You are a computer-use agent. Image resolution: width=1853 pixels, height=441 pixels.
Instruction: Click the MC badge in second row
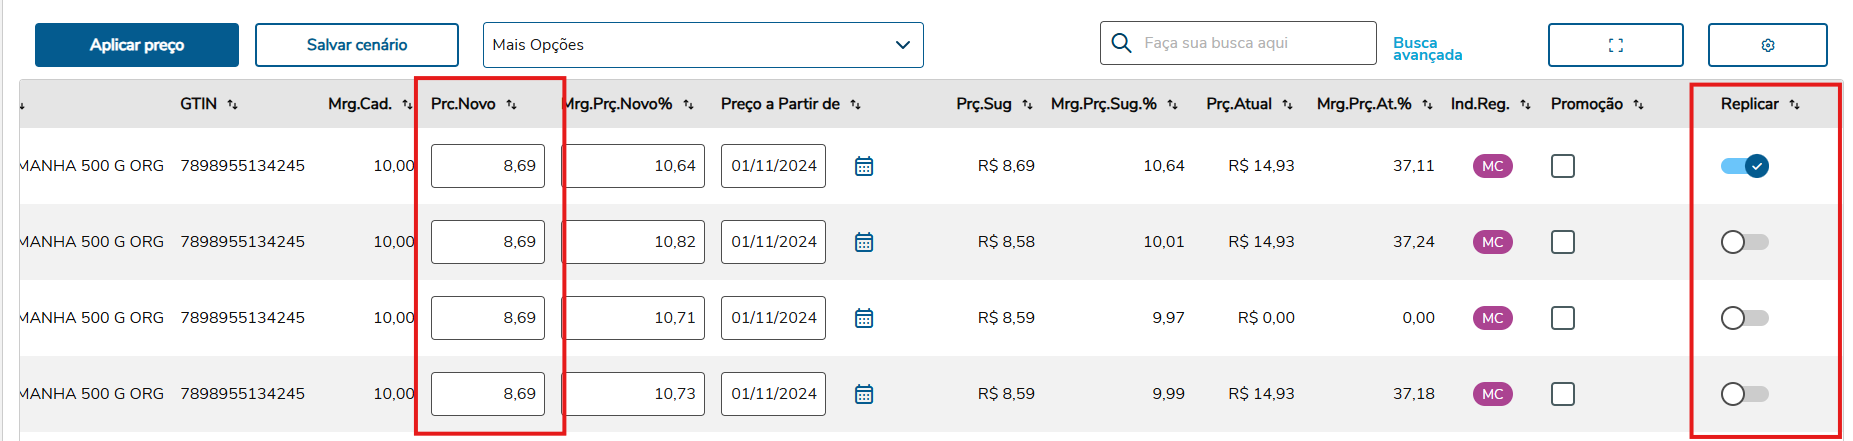1492,242
